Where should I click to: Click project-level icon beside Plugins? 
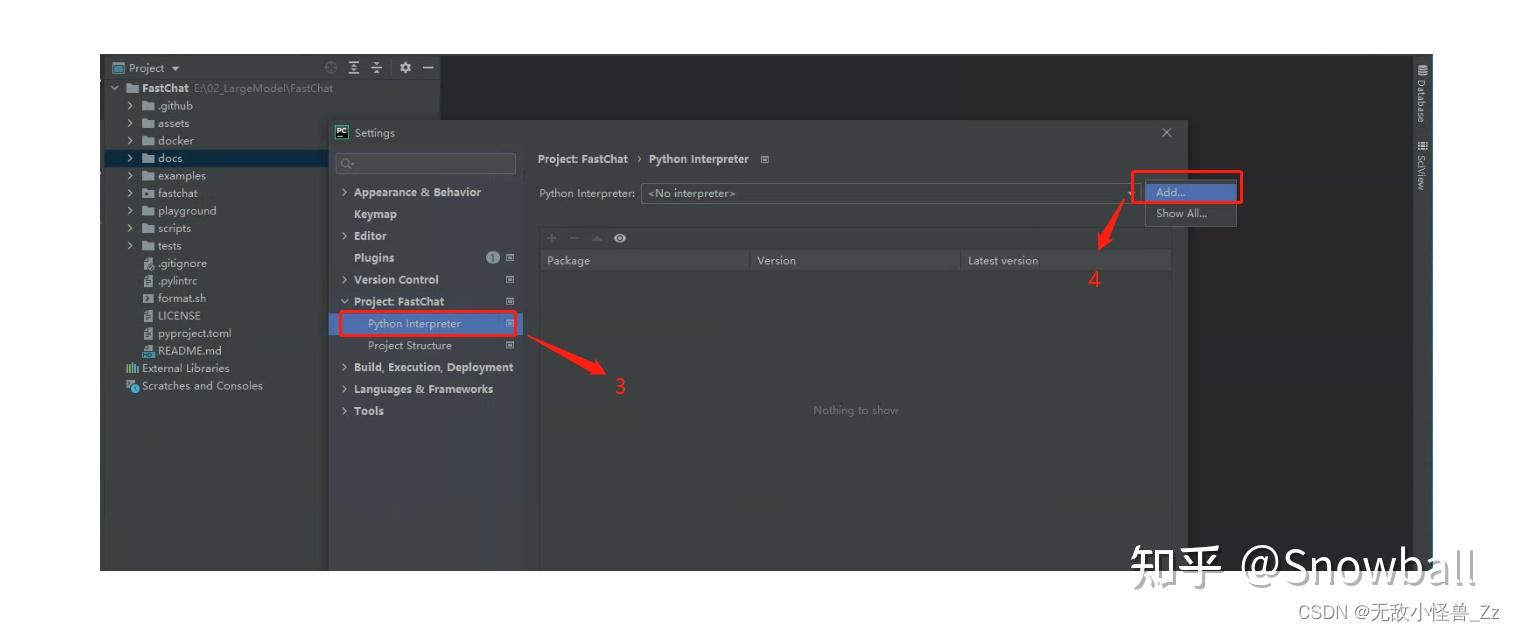510,258
